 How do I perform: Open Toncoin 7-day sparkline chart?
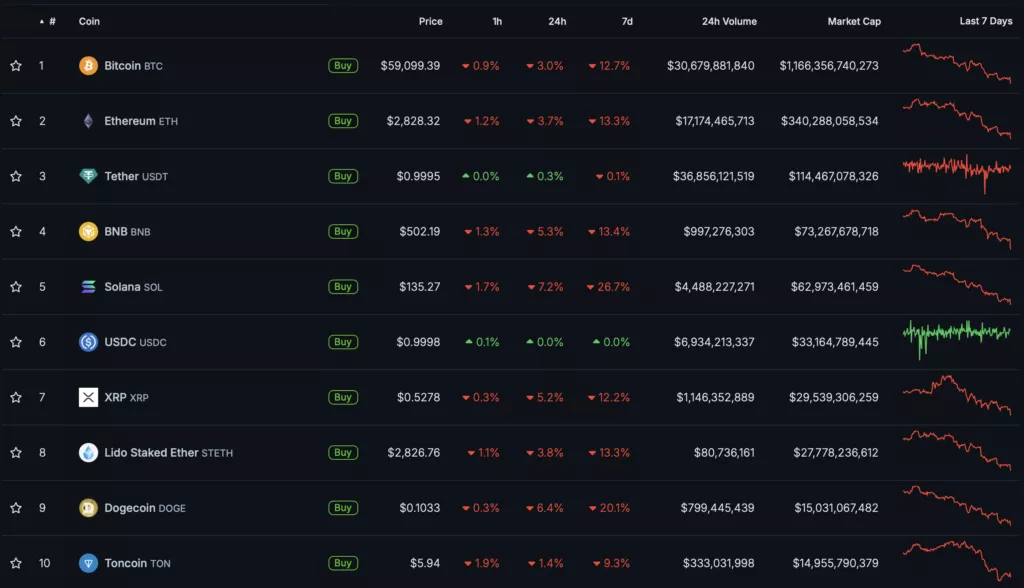pyautogui.click(x=957, y=561)
